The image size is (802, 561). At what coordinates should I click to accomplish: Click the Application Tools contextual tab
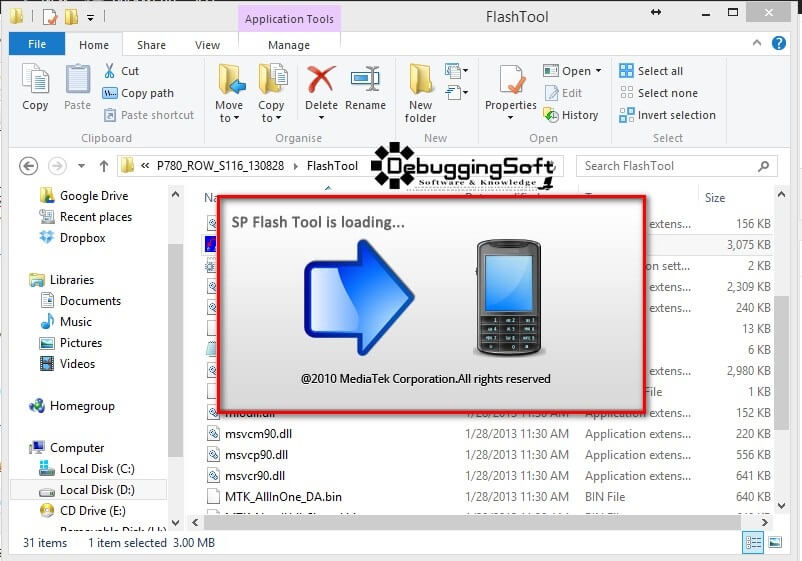[x=289, y=19]
